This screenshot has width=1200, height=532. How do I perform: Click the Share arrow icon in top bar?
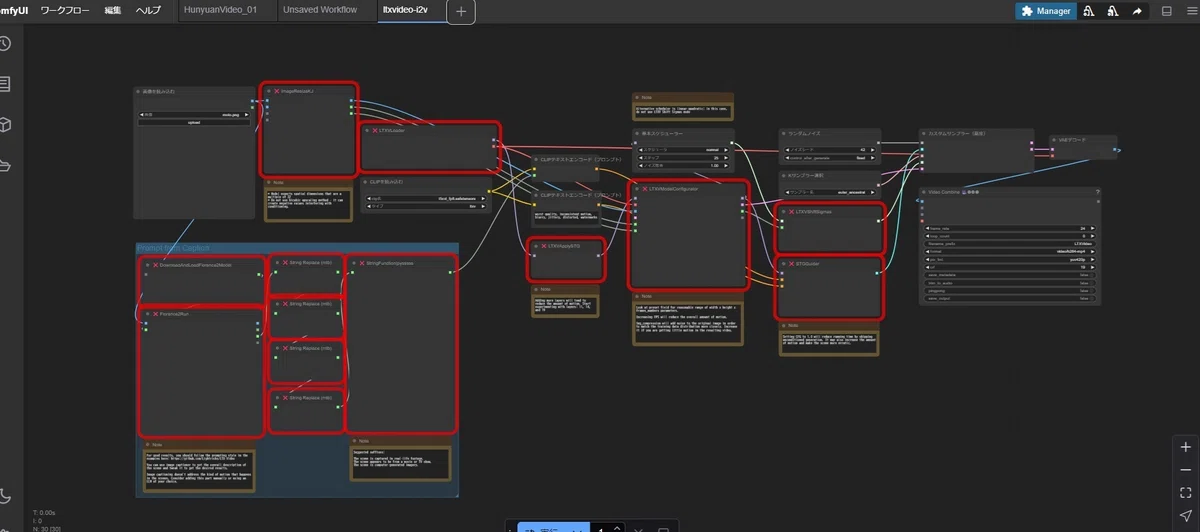click(x=1137, y=11)
